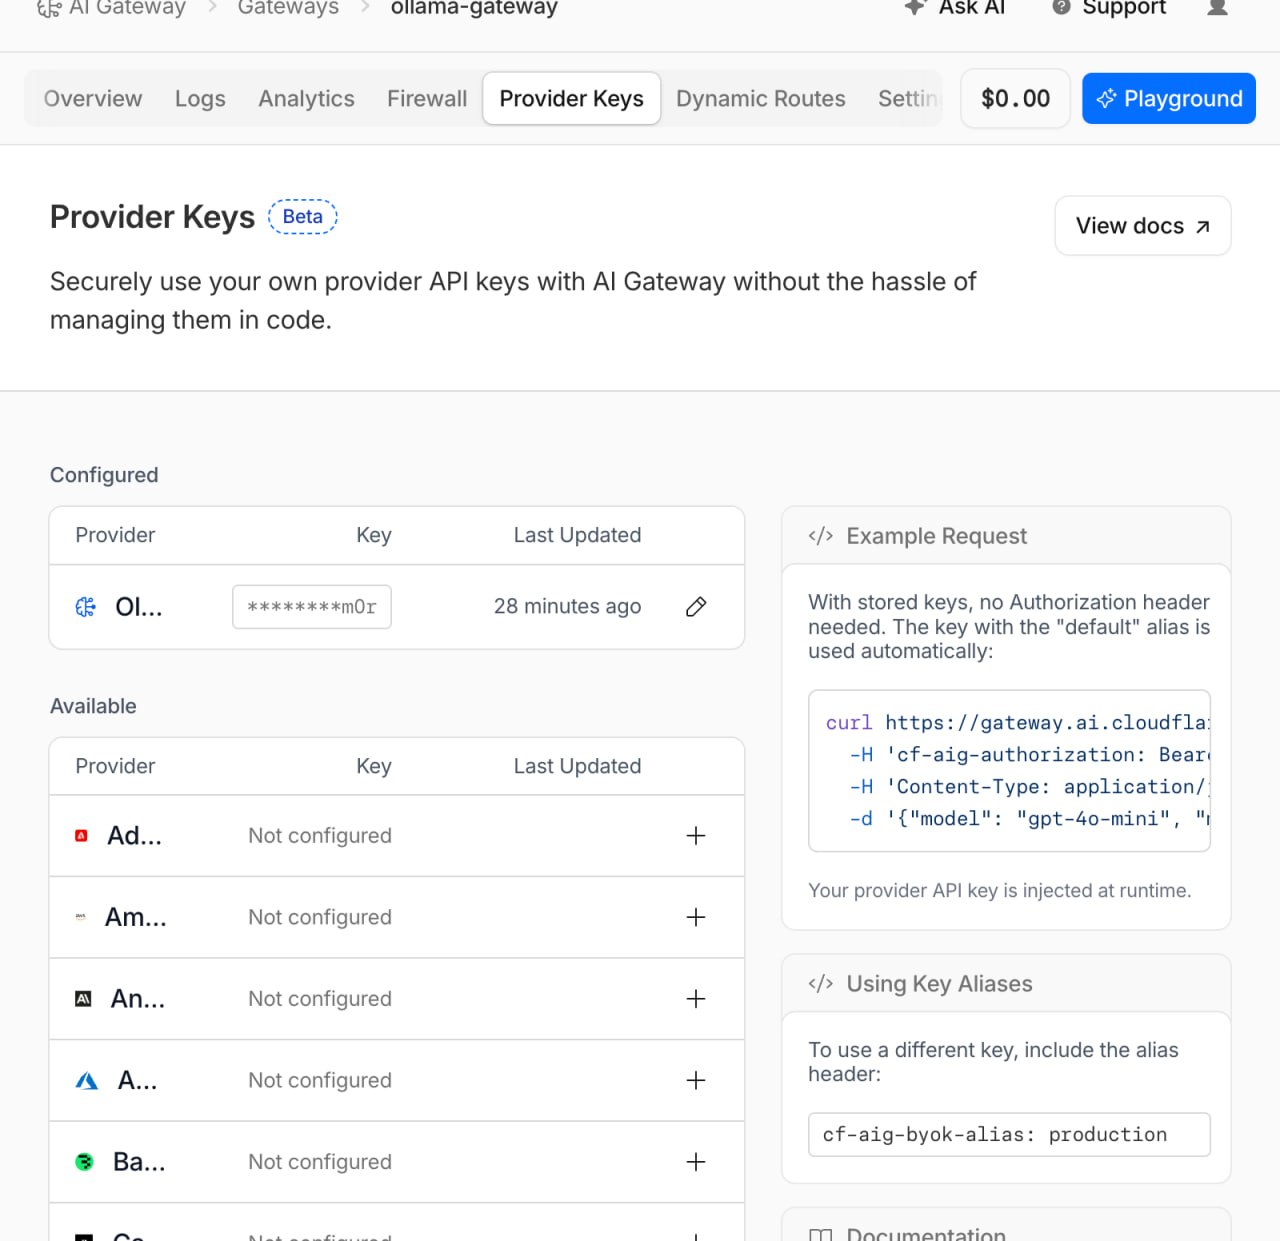Click the $0.00 balance button
The width and height of the screenshot is (1280, 1241).
pyautogui.click(x=1015, y=98)
